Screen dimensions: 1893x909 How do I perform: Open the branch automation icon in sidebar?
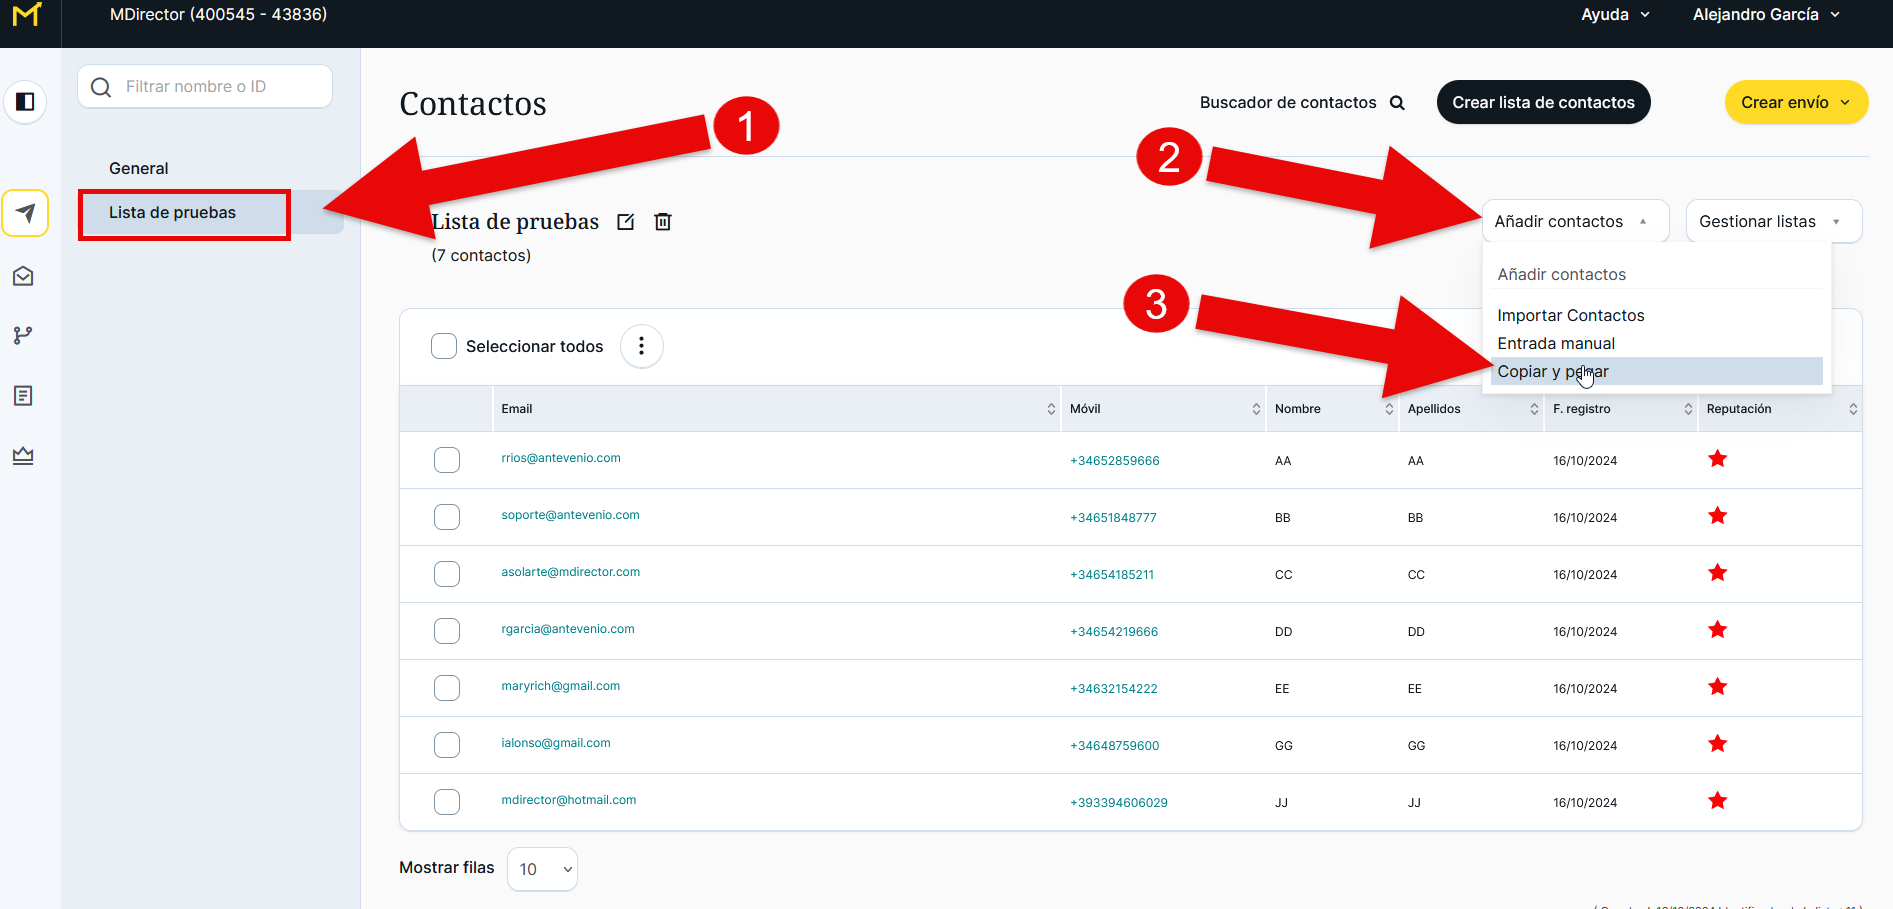(x=23, y=335)
